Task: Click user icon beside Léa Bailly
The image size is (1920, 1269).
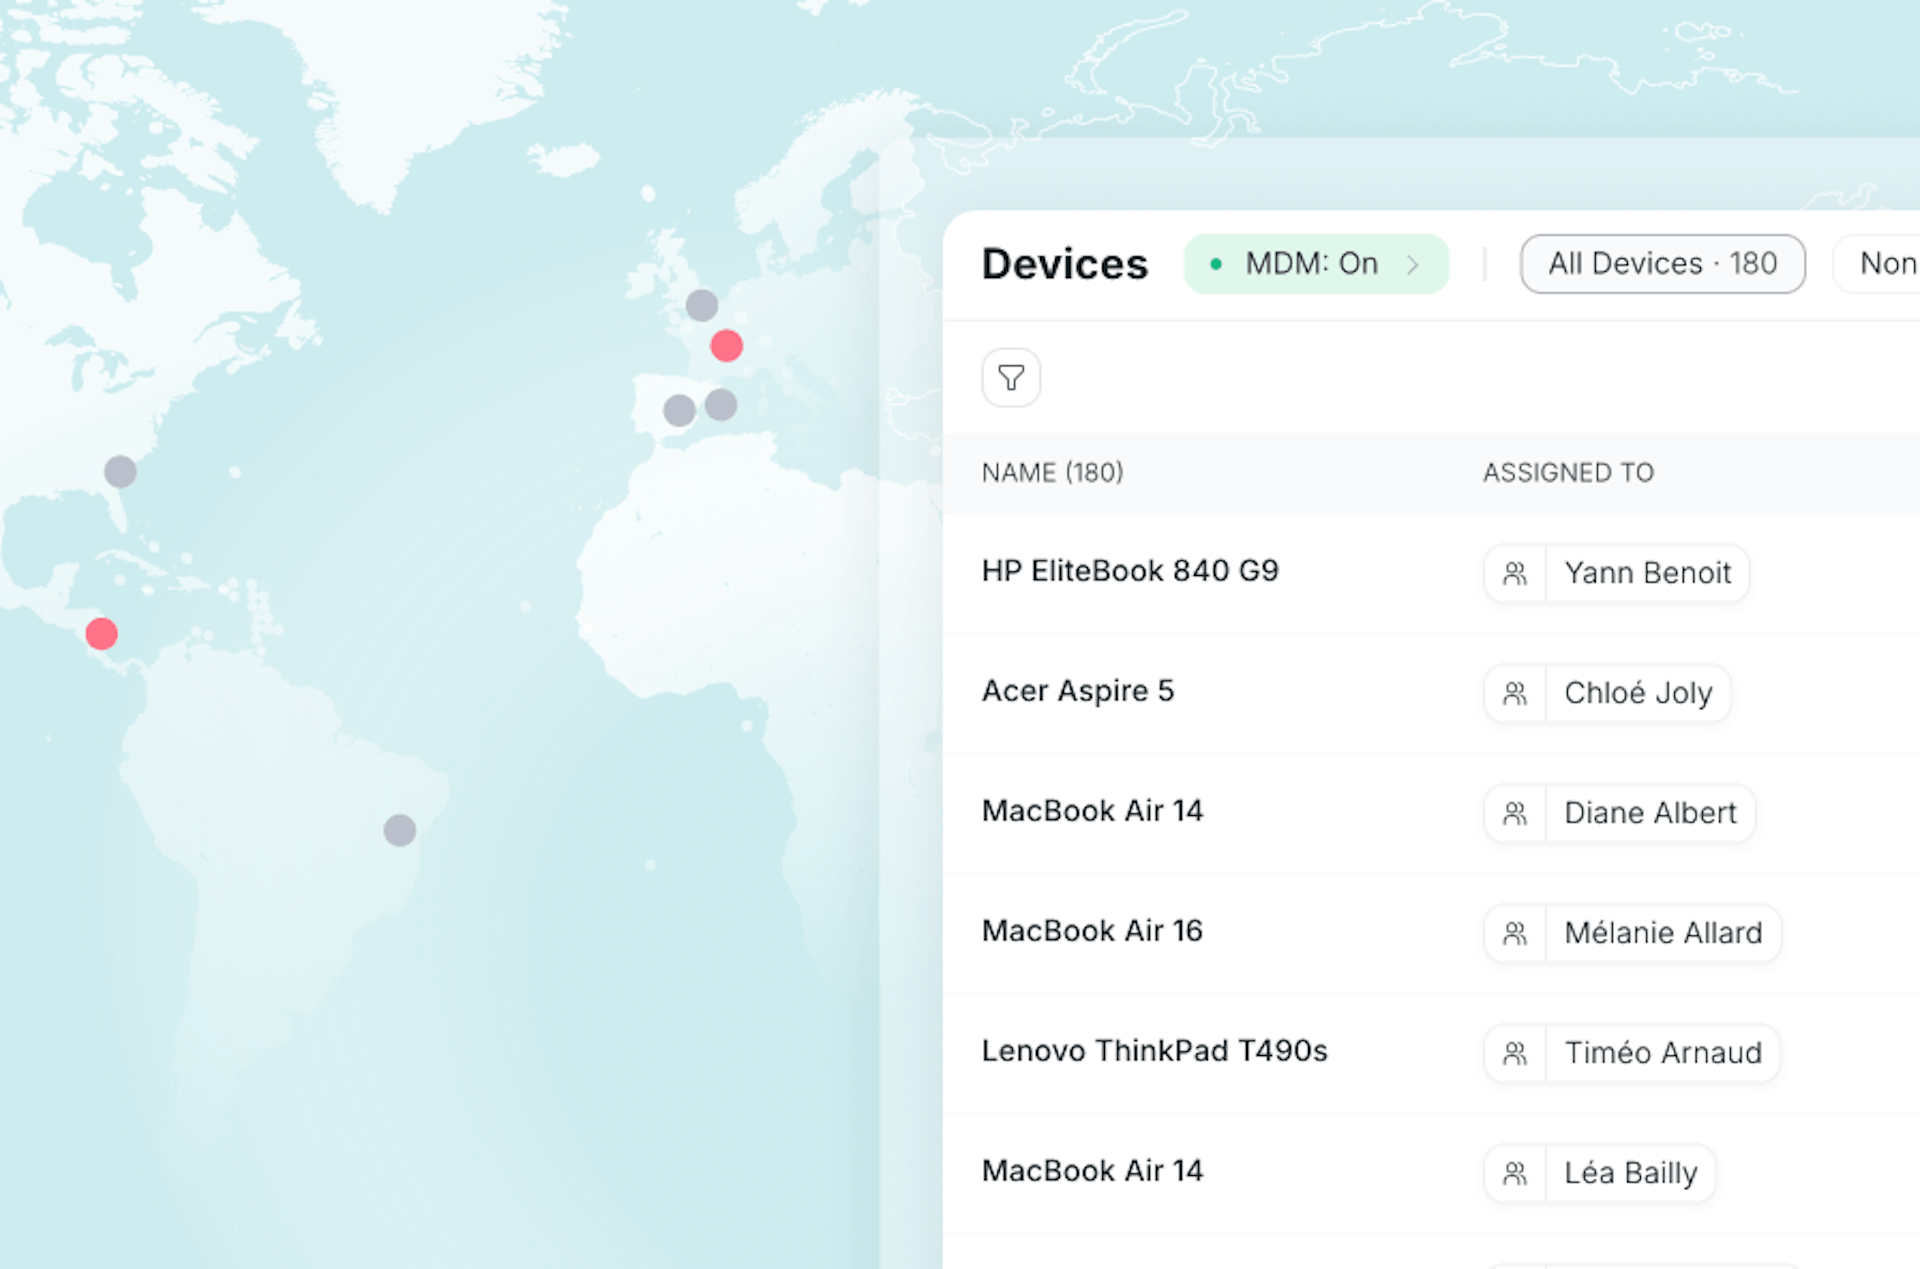Action: [x=1515, y=1173]
